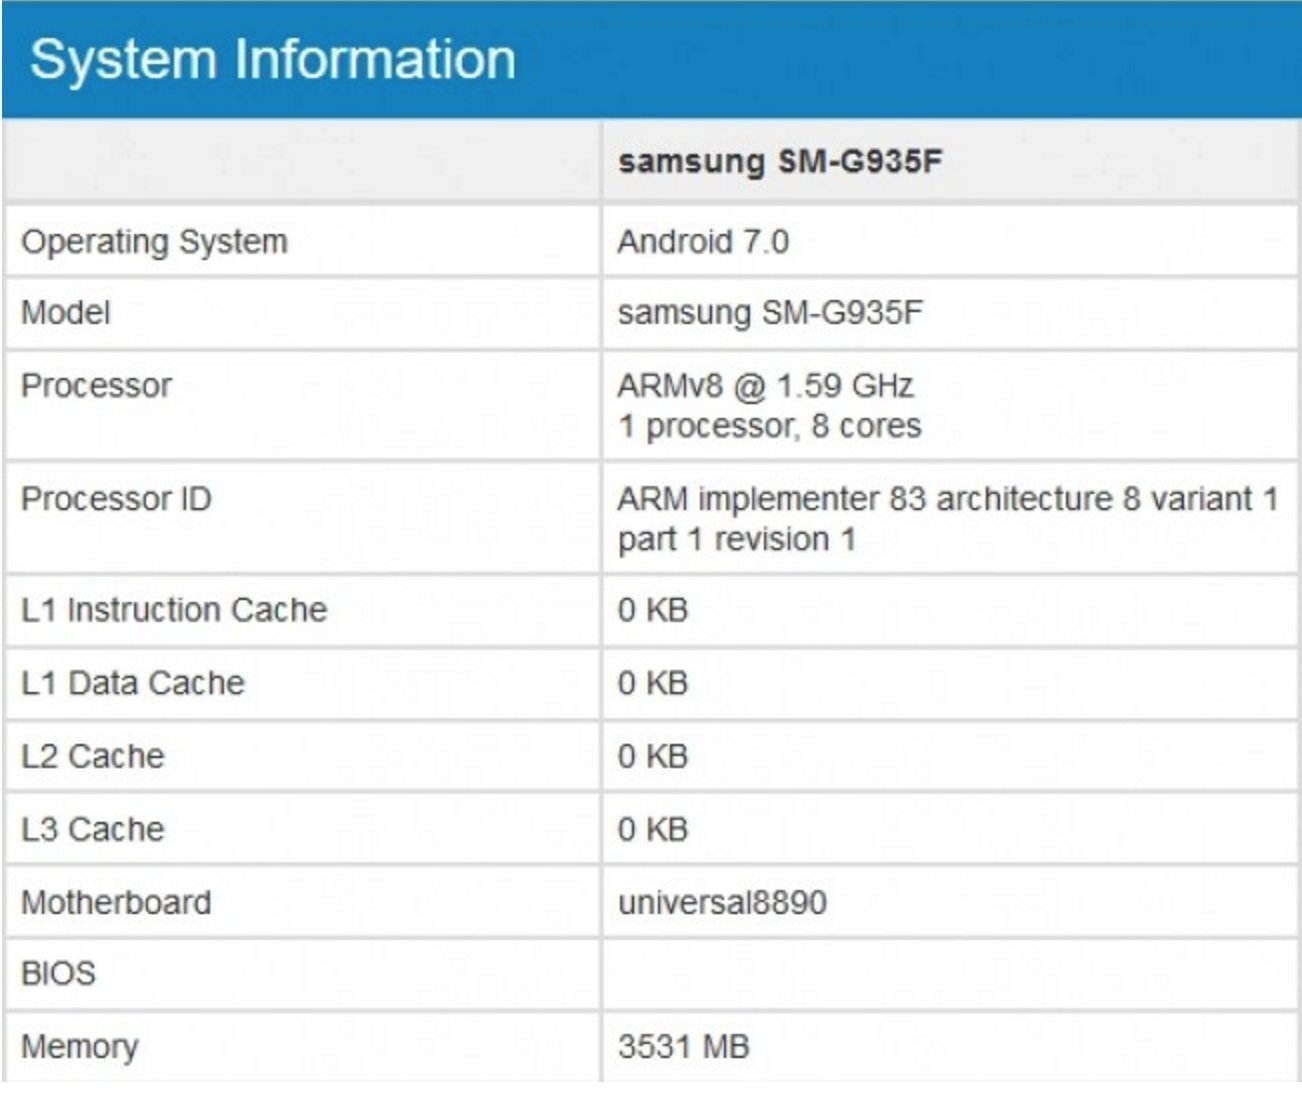Click the BIOS row label

tap(58, 973)
